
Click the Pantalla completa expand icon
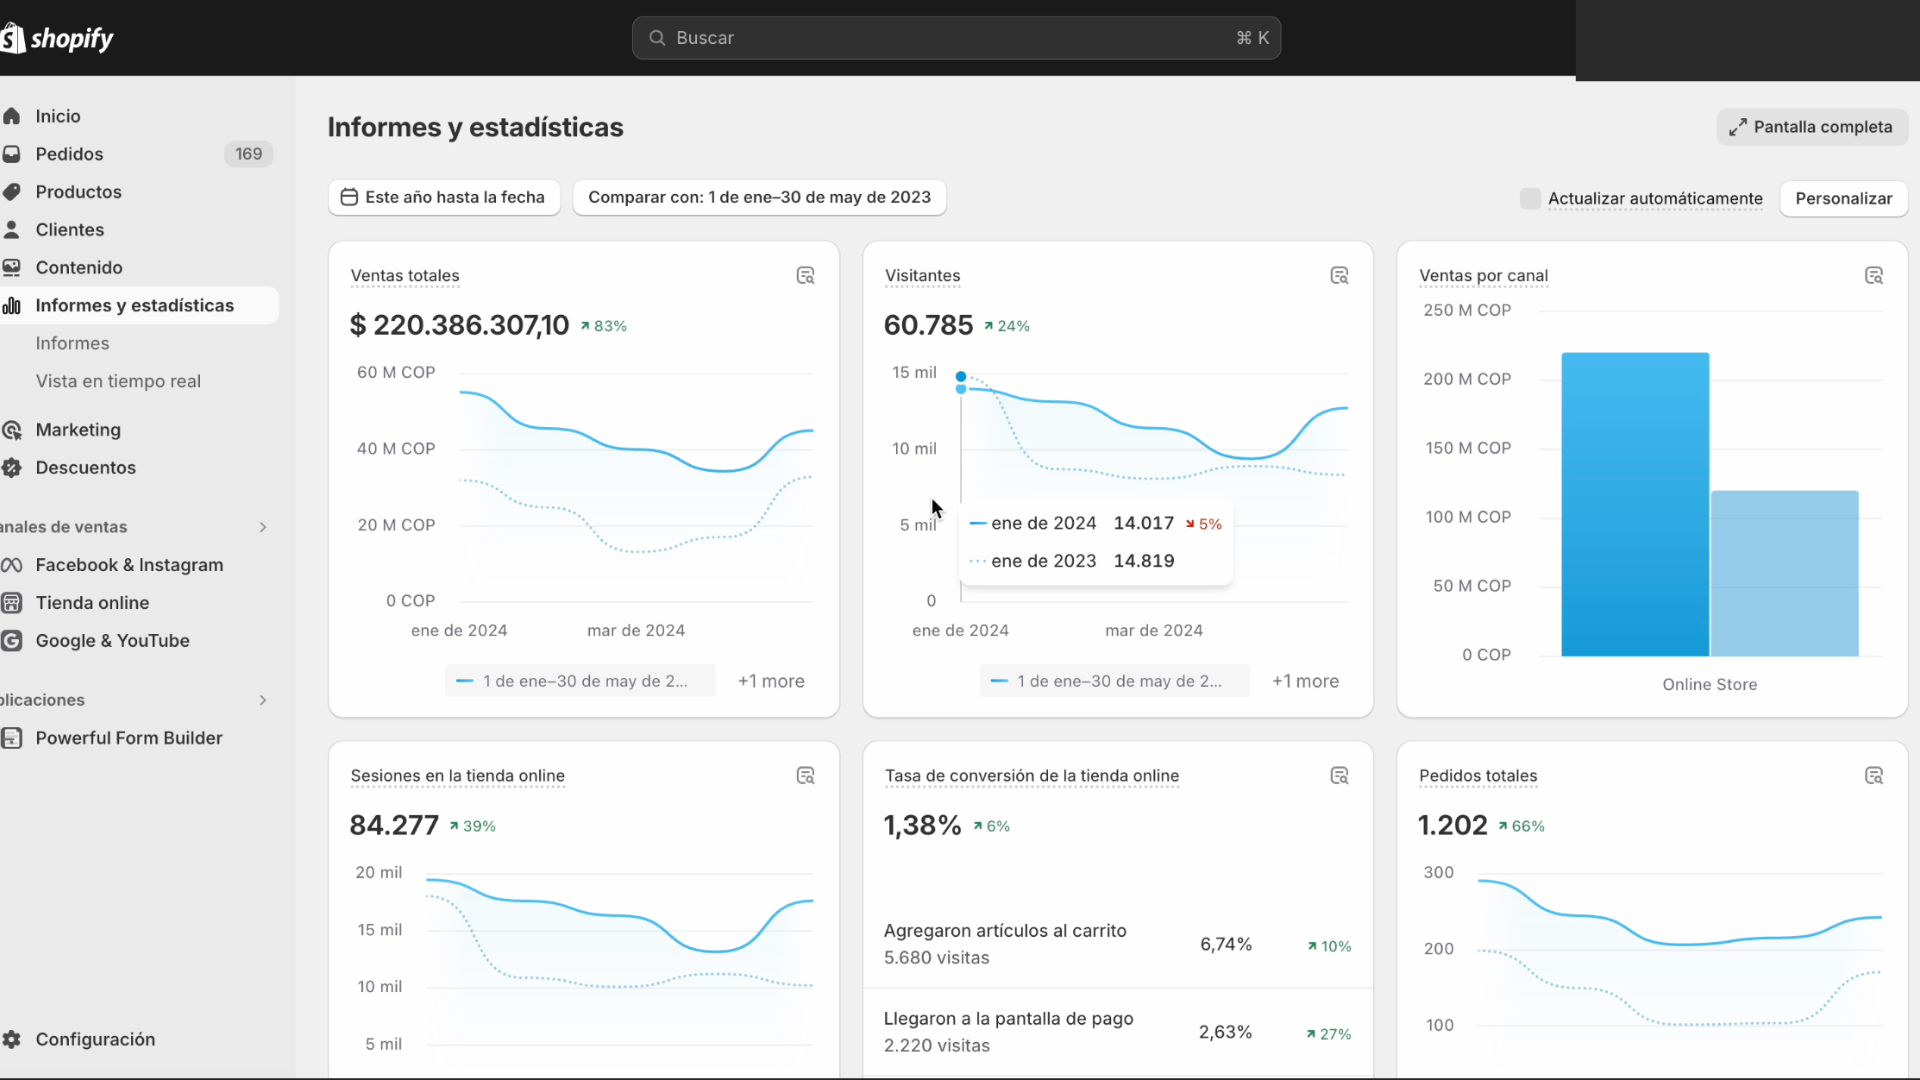point(1738,127)
